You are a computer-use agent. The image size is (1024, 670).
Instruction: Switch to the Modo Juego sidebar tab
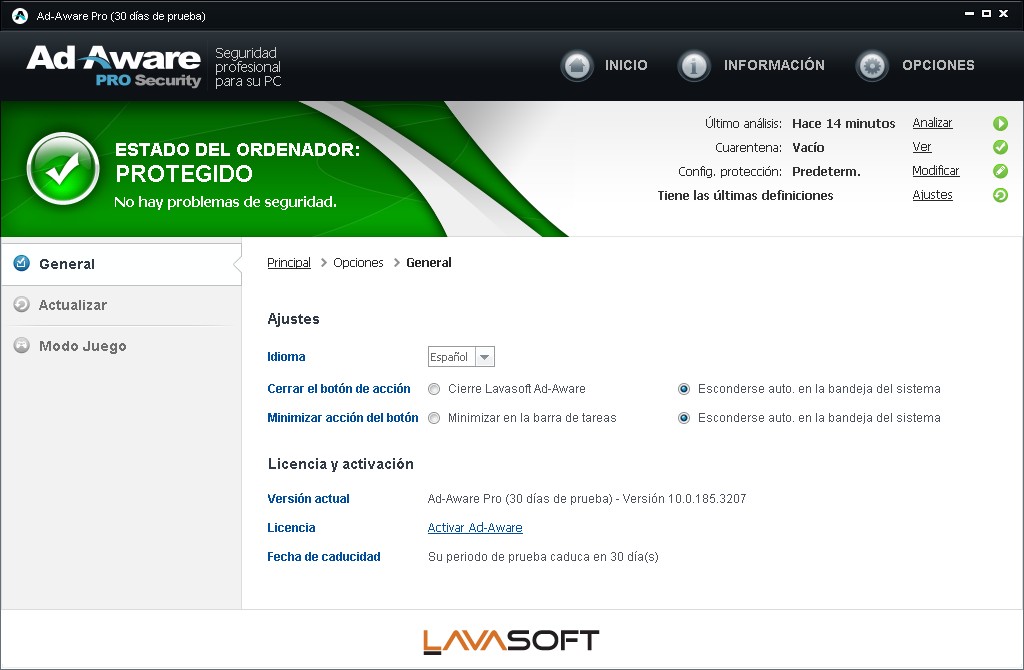[x=121, y=346]
